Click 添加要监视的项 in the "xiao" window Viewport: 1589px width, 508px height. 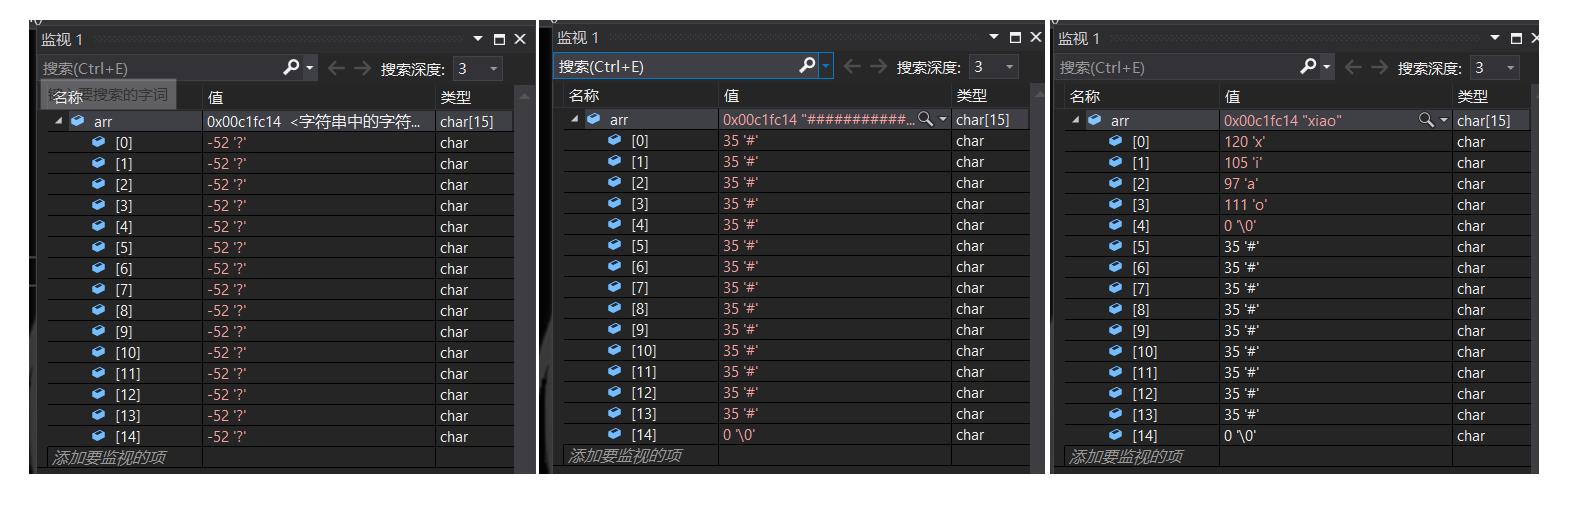tap(1126, 456)
